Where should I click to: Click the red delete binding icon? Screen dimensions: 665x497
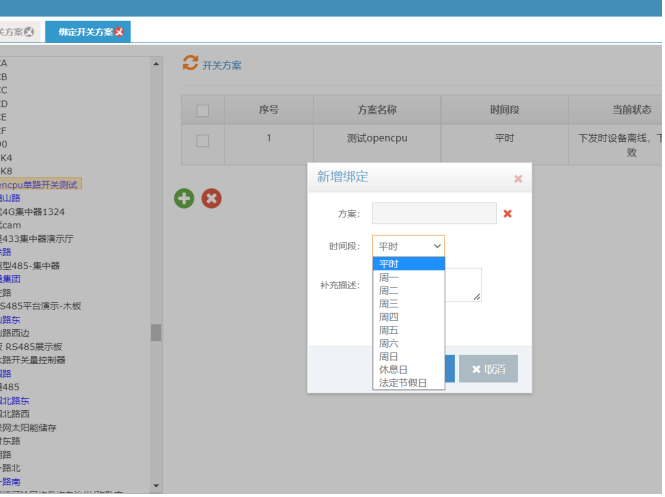click(212, 198)
